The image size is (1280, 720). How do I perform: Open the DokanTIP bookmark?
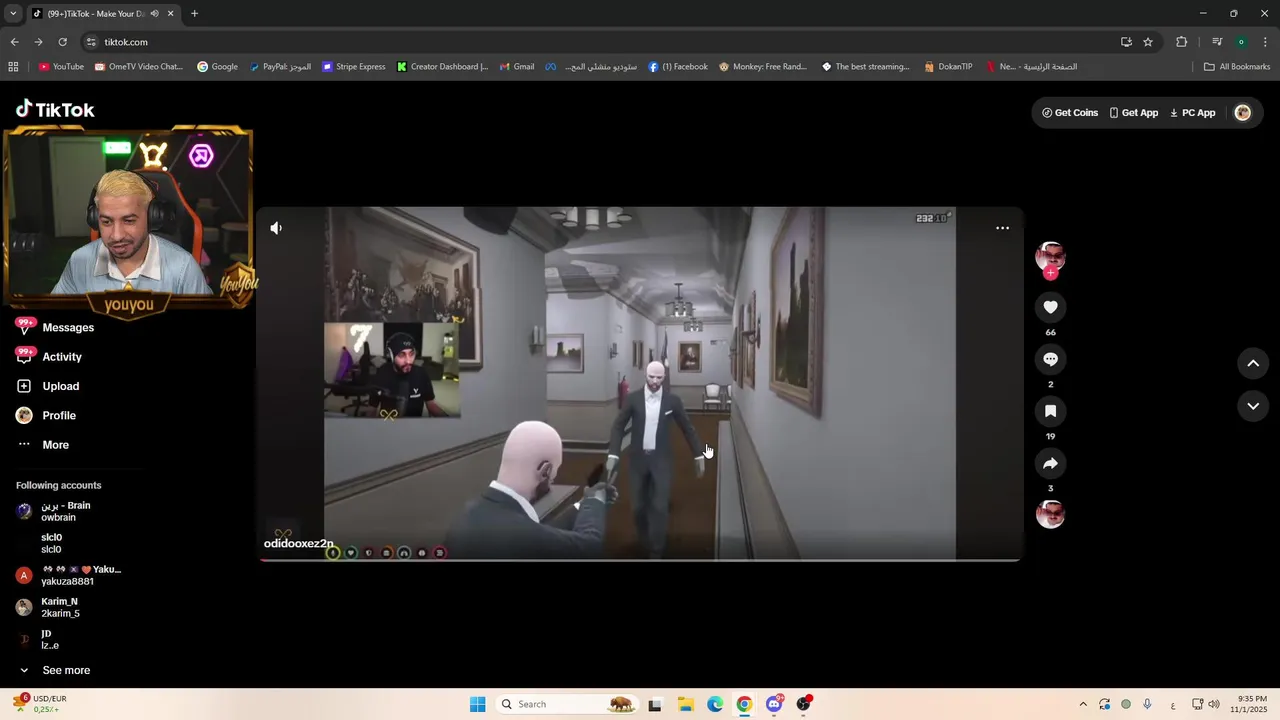pos(948,67)
